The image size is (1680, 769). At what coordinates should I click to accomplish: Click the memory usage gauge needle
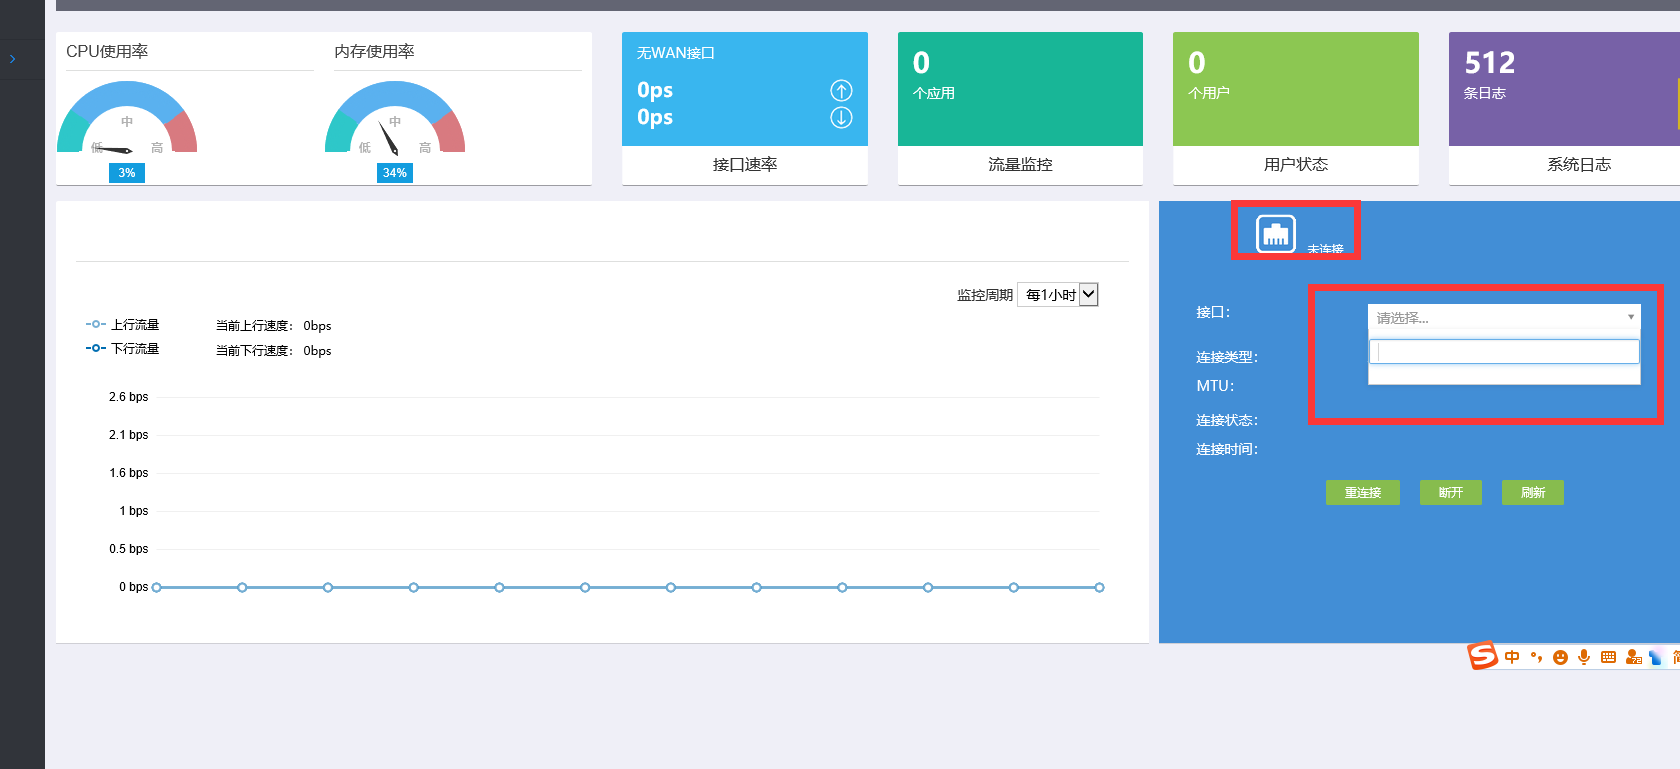[389, 139]
